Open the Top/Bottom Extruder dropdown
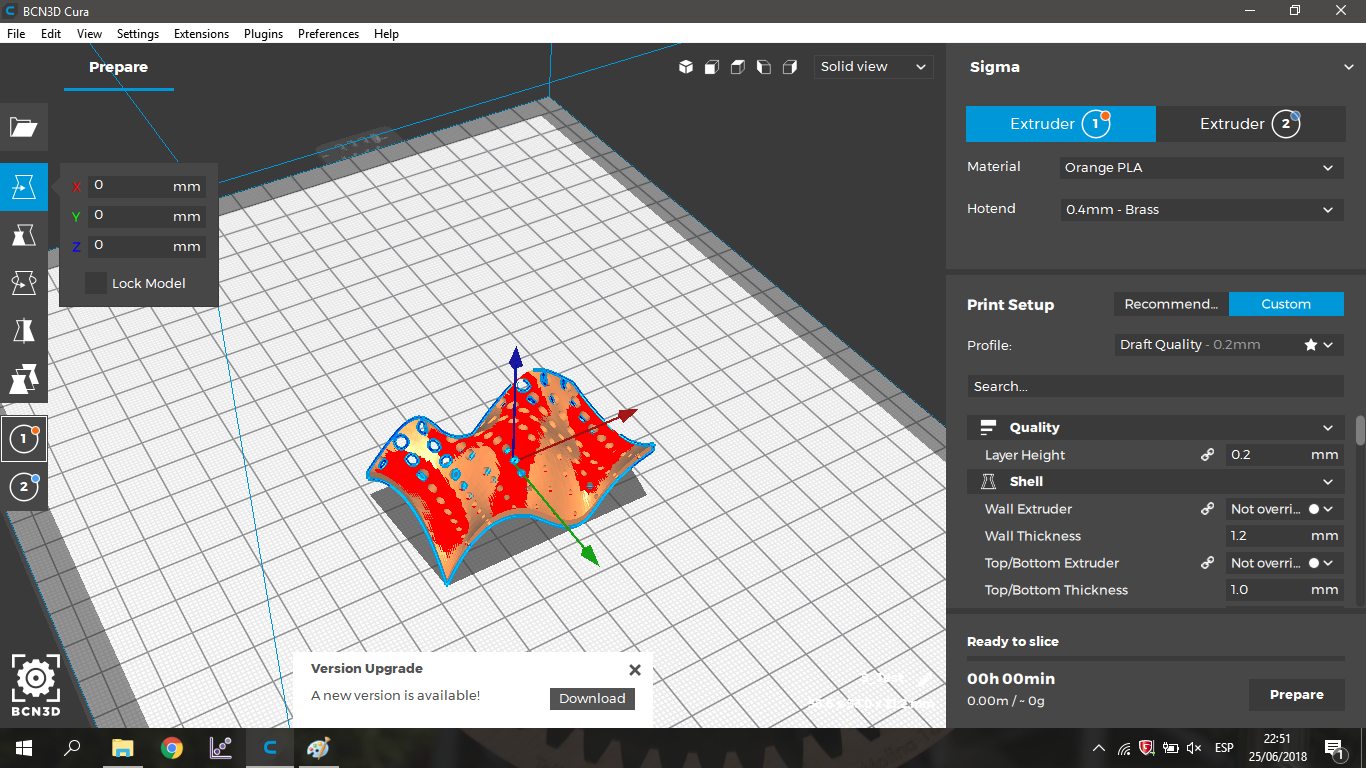1366x768 pixels. click(1285, 563)
